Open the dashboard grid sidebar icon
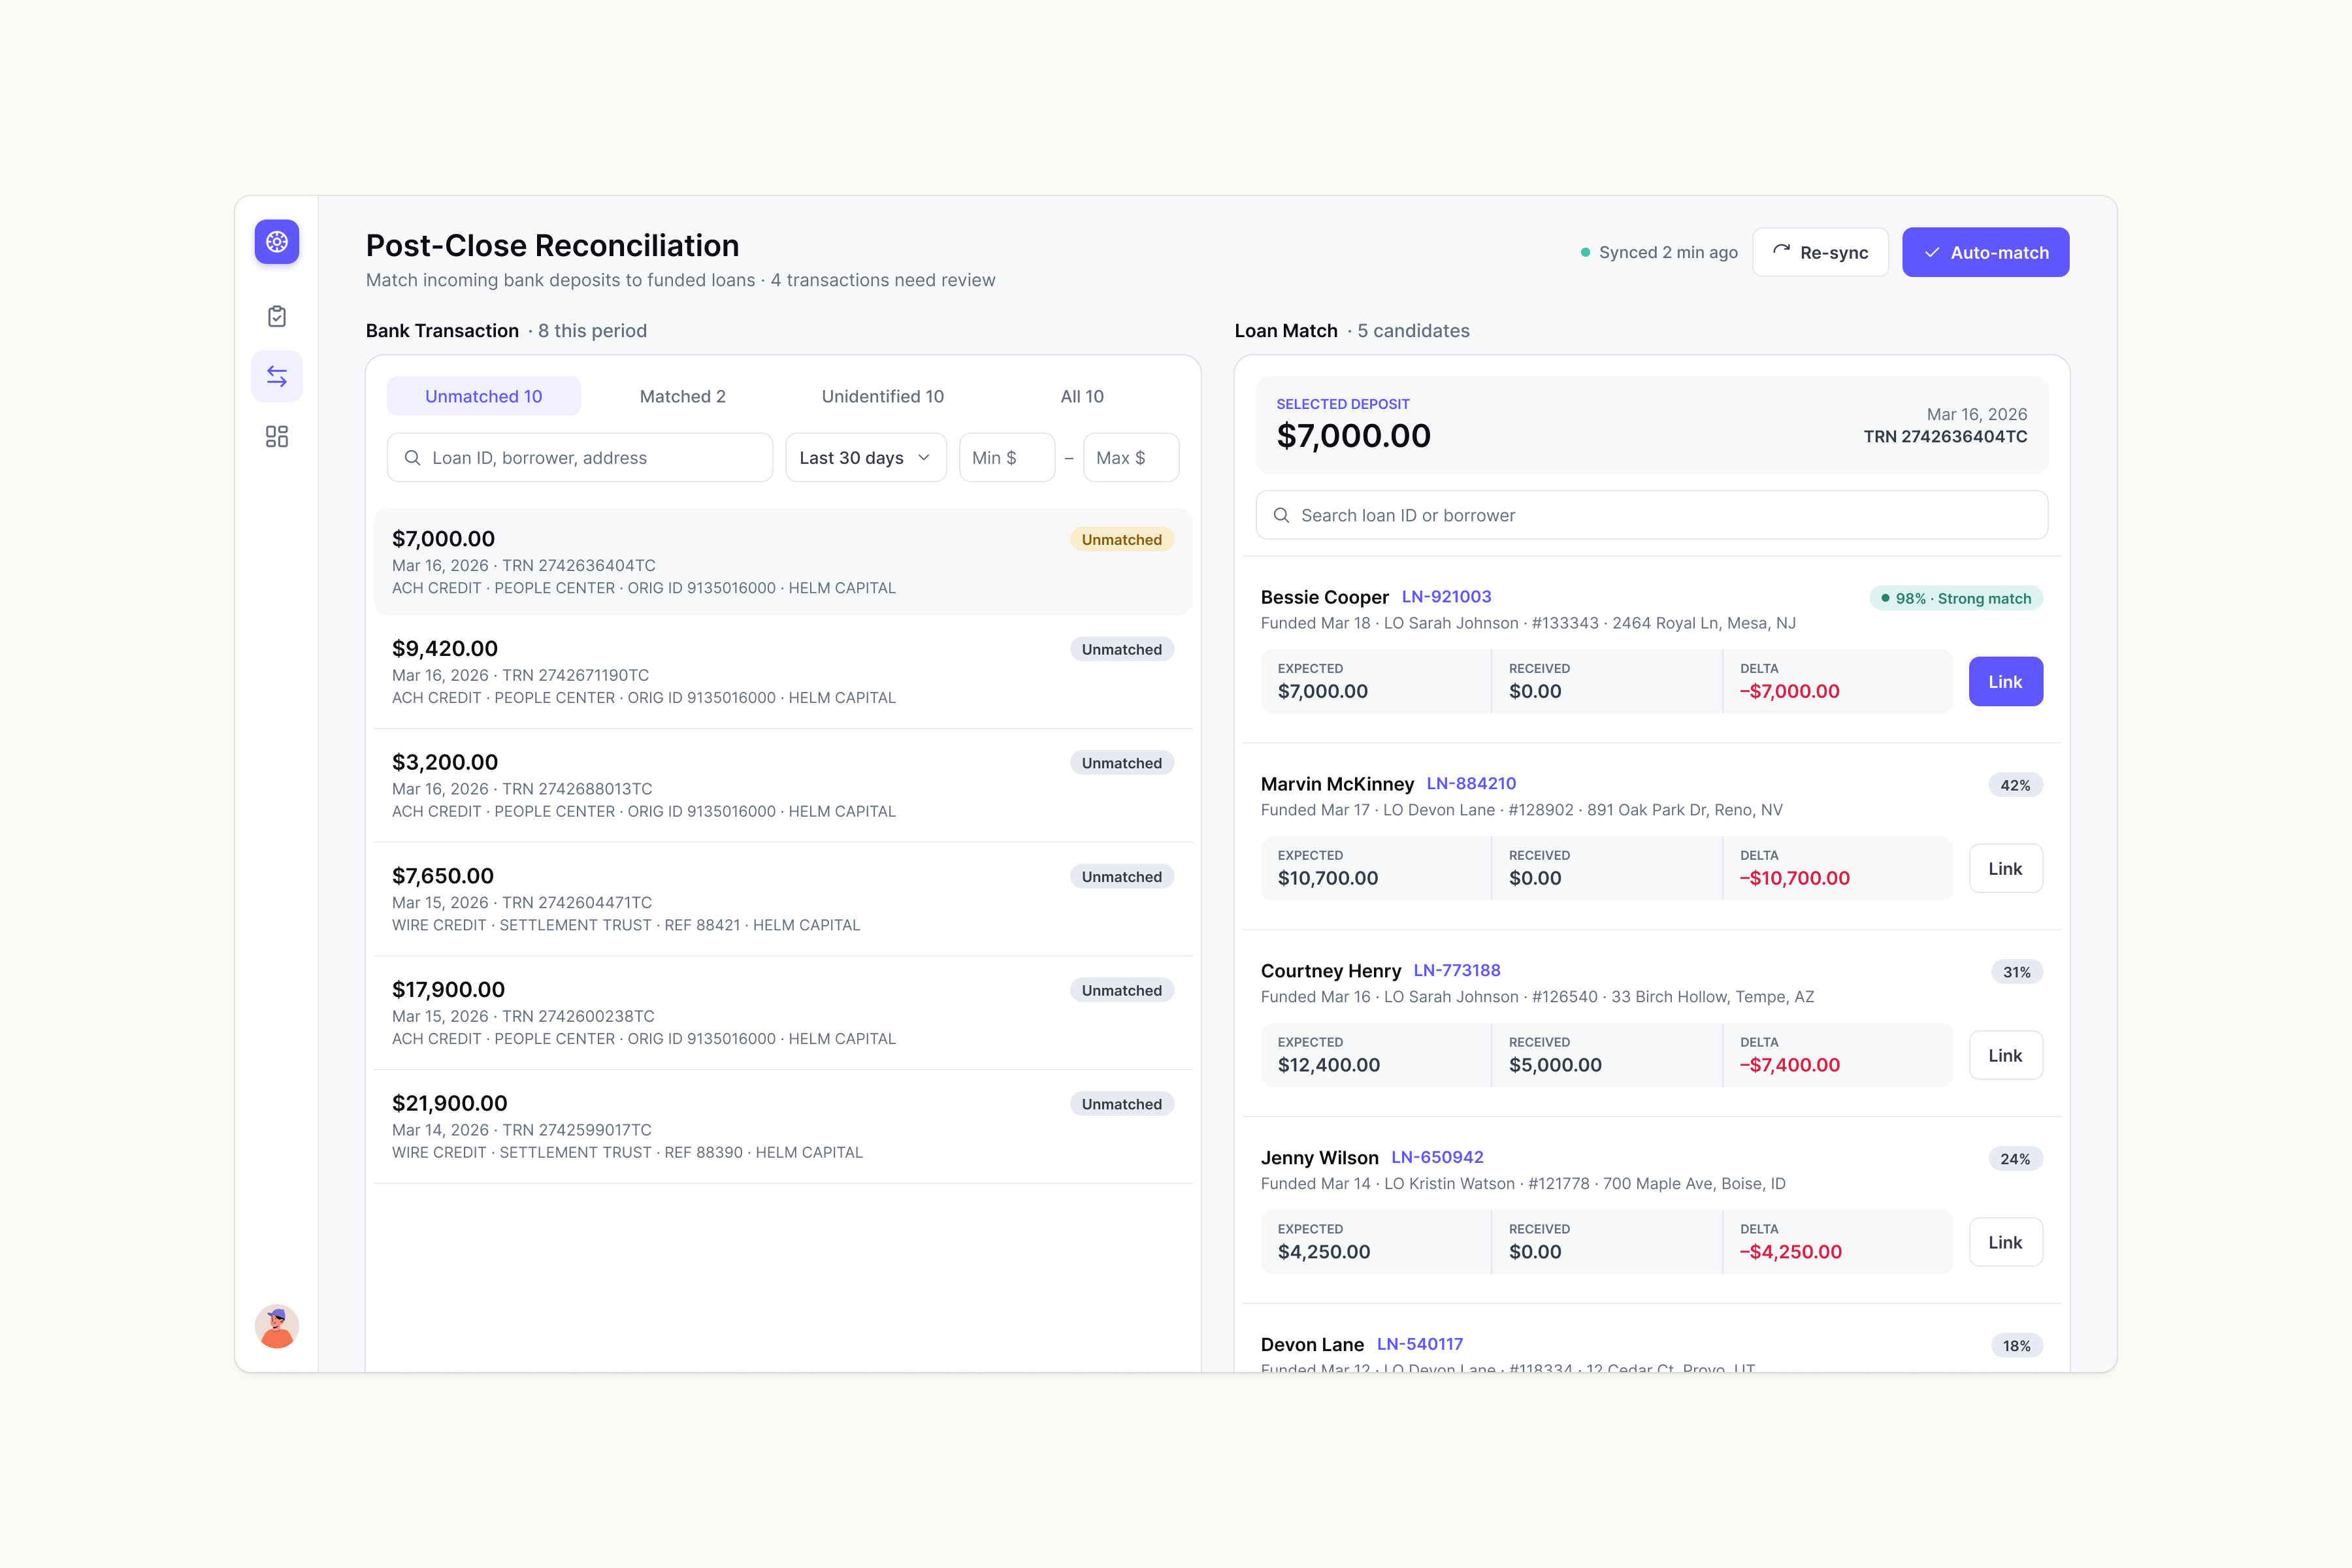Screen dimensions: 2352x1568 [277, 437]
